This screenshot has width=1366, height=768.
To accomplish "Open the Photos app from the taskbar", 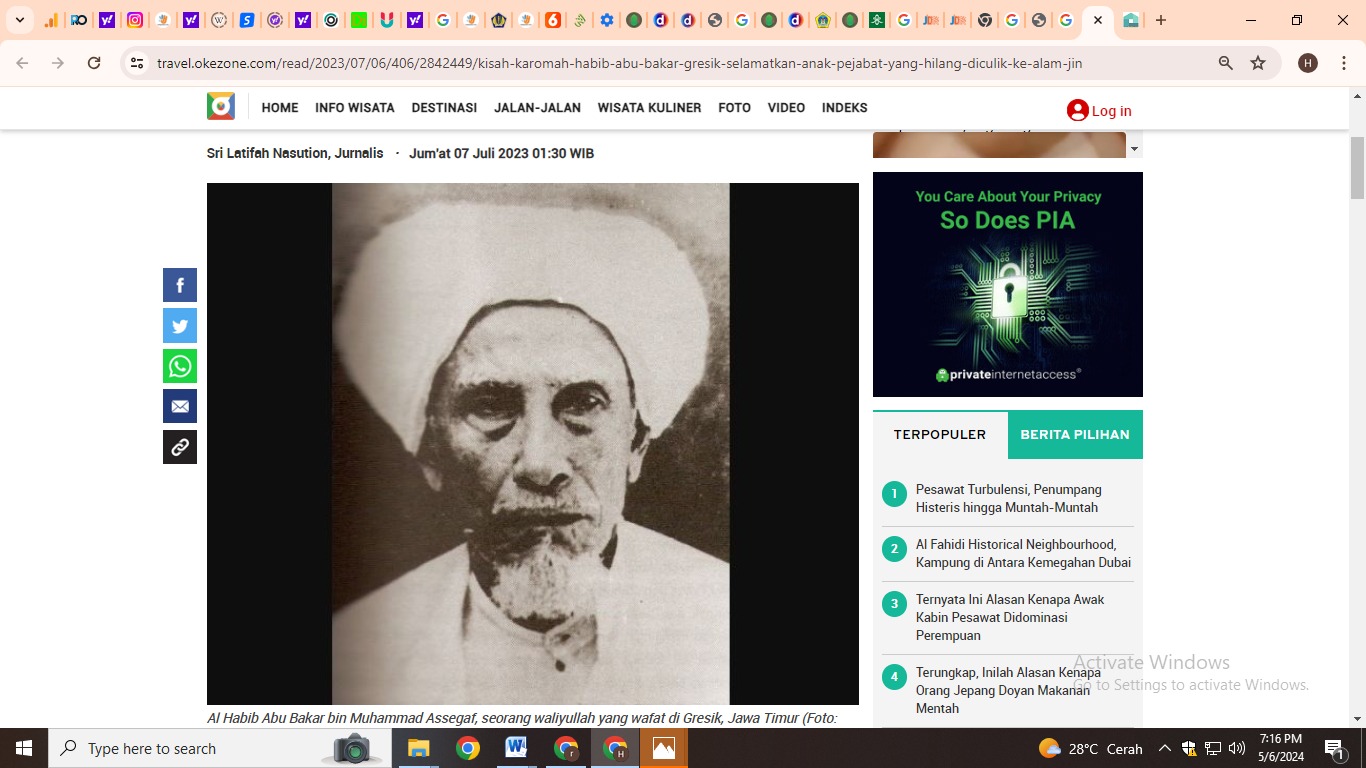I will 663,748.
